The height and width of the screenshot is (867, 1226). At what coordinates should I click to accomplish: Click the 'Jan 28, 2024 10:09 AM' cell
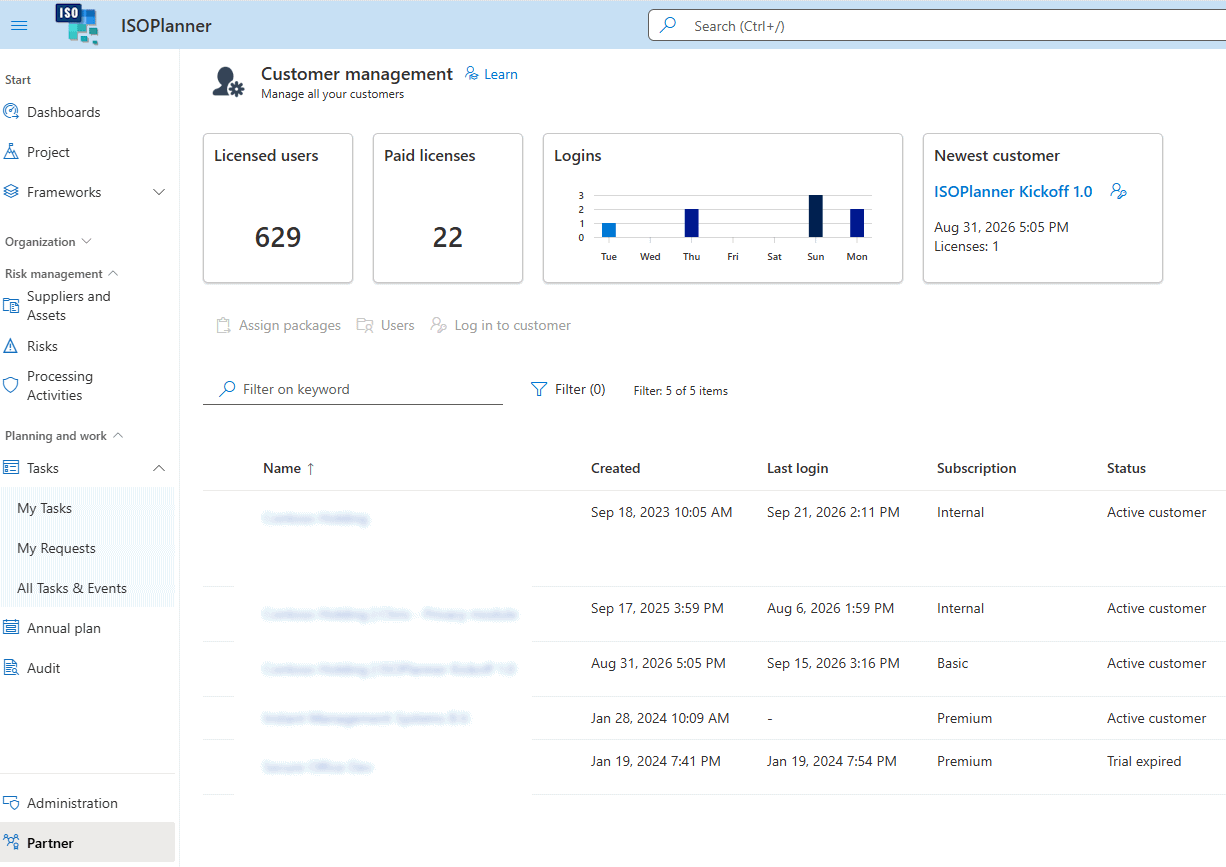click(660, 718)
